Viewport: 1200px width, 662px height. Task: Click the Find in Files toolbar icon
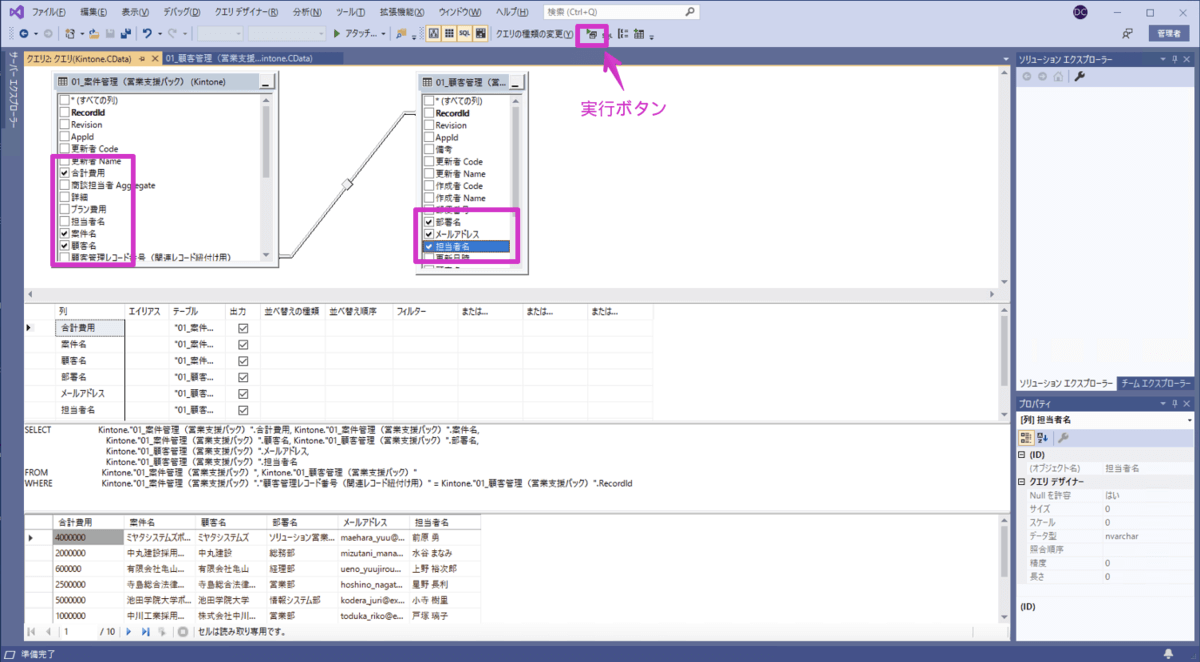[403, 33]
